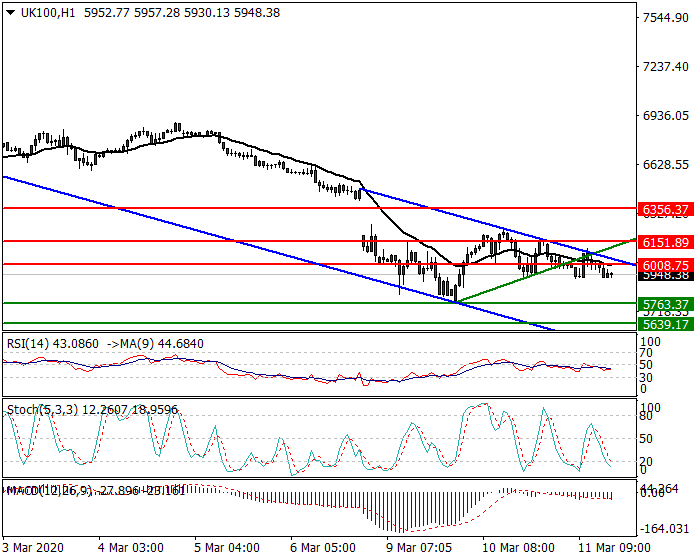Screen dimensions: 700x560
Task: Click the MACD(12,26,9) indicator label
Action: point(96,491)
